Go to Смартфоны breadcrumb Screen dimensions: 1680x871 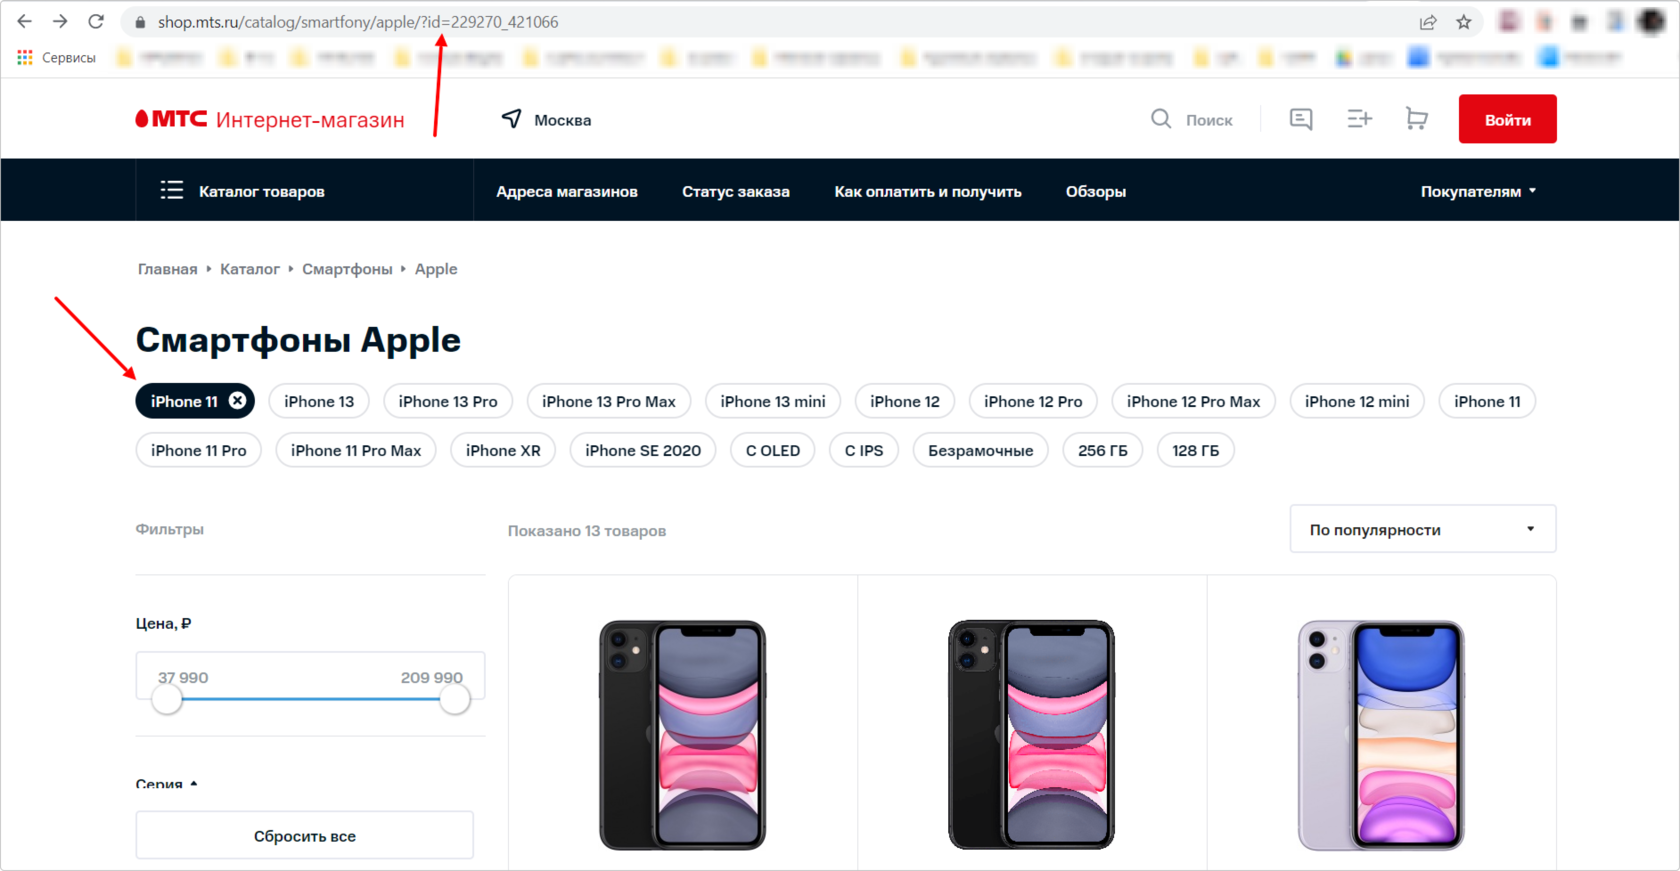347,269
